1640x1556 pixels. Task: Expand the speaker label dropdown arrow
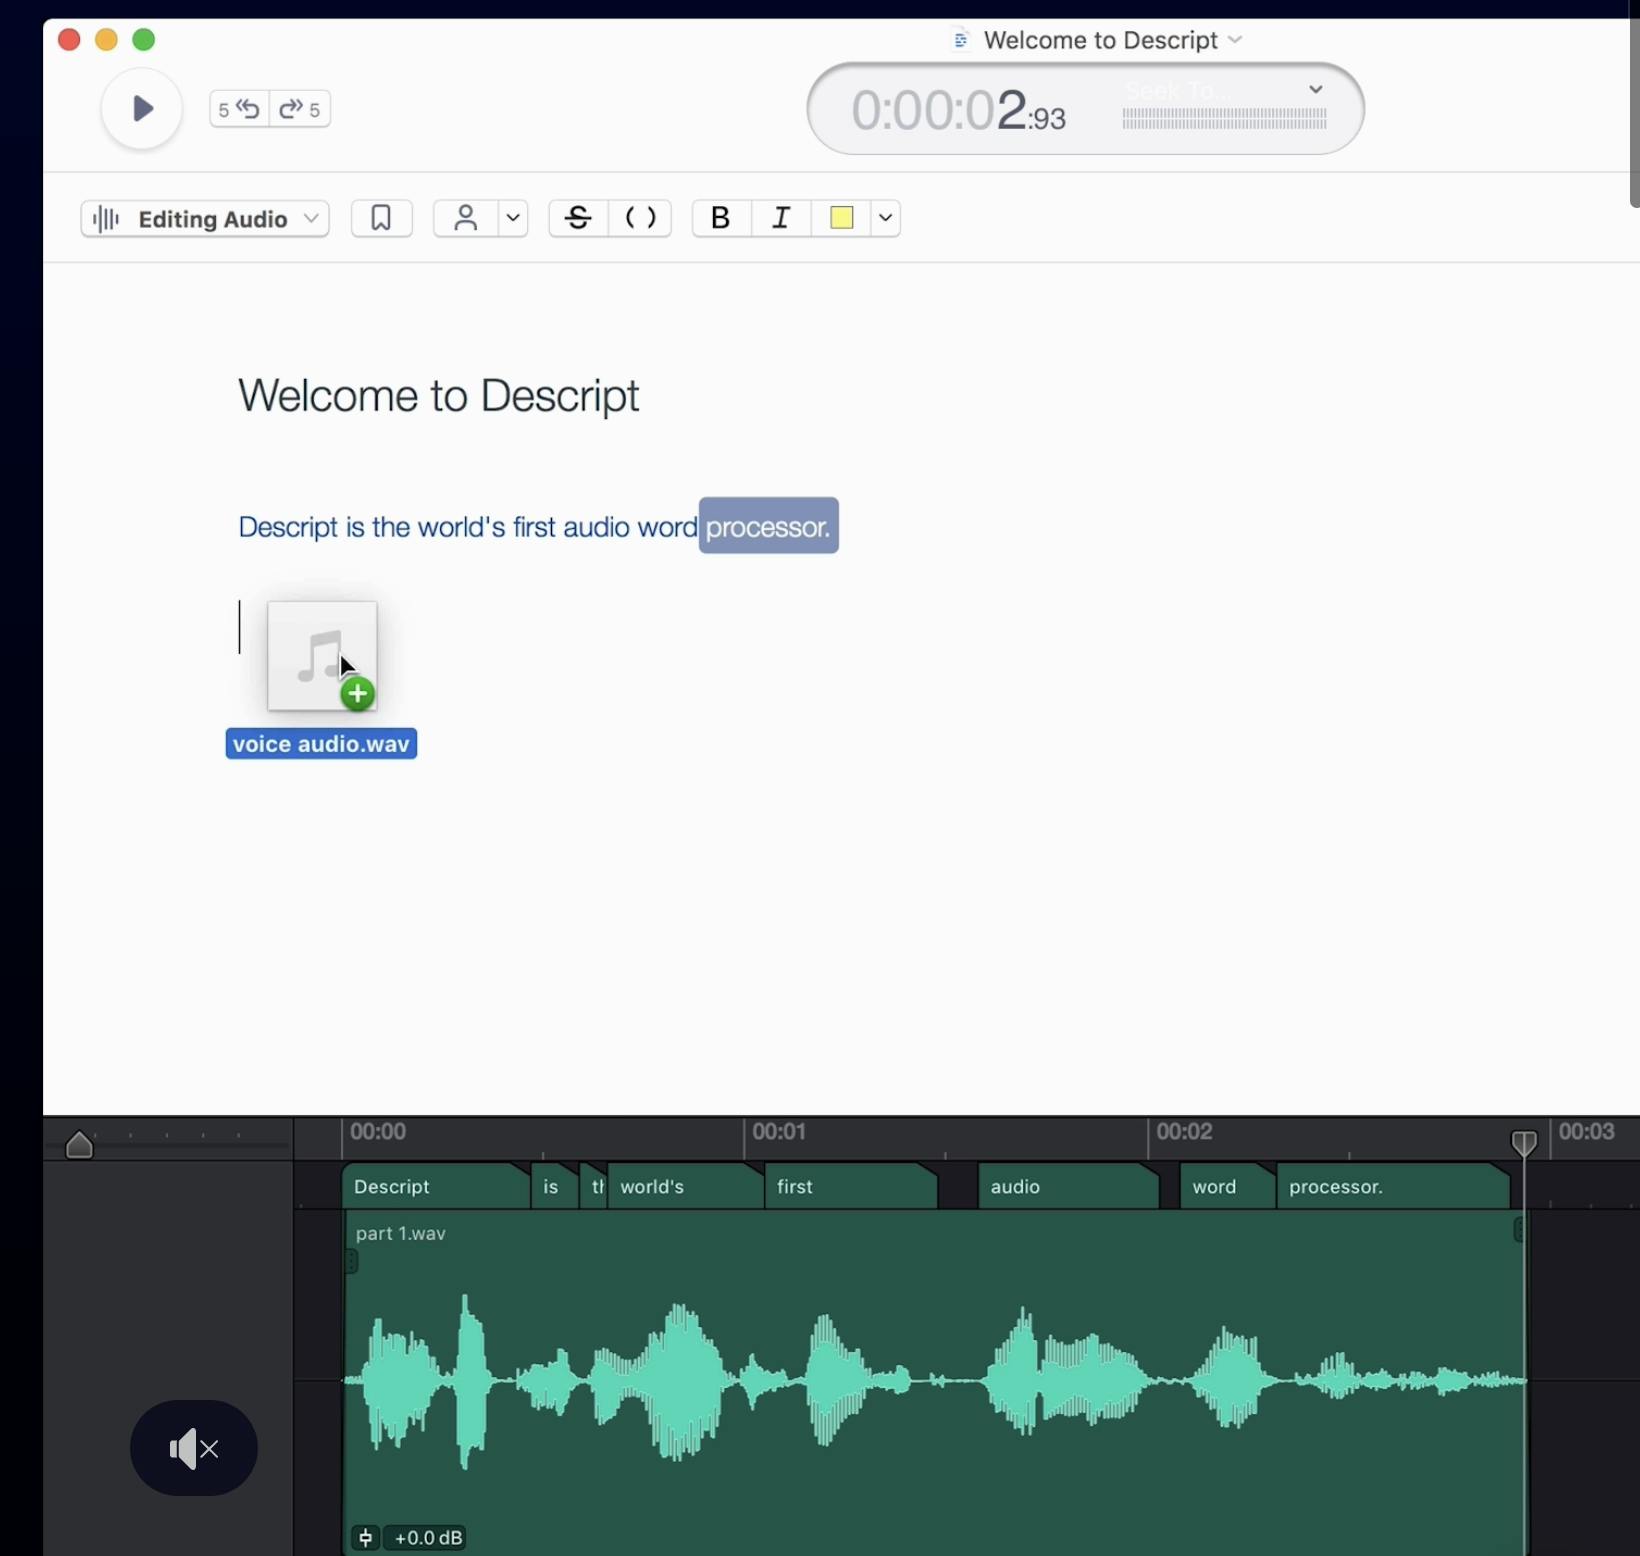[513, 218]
